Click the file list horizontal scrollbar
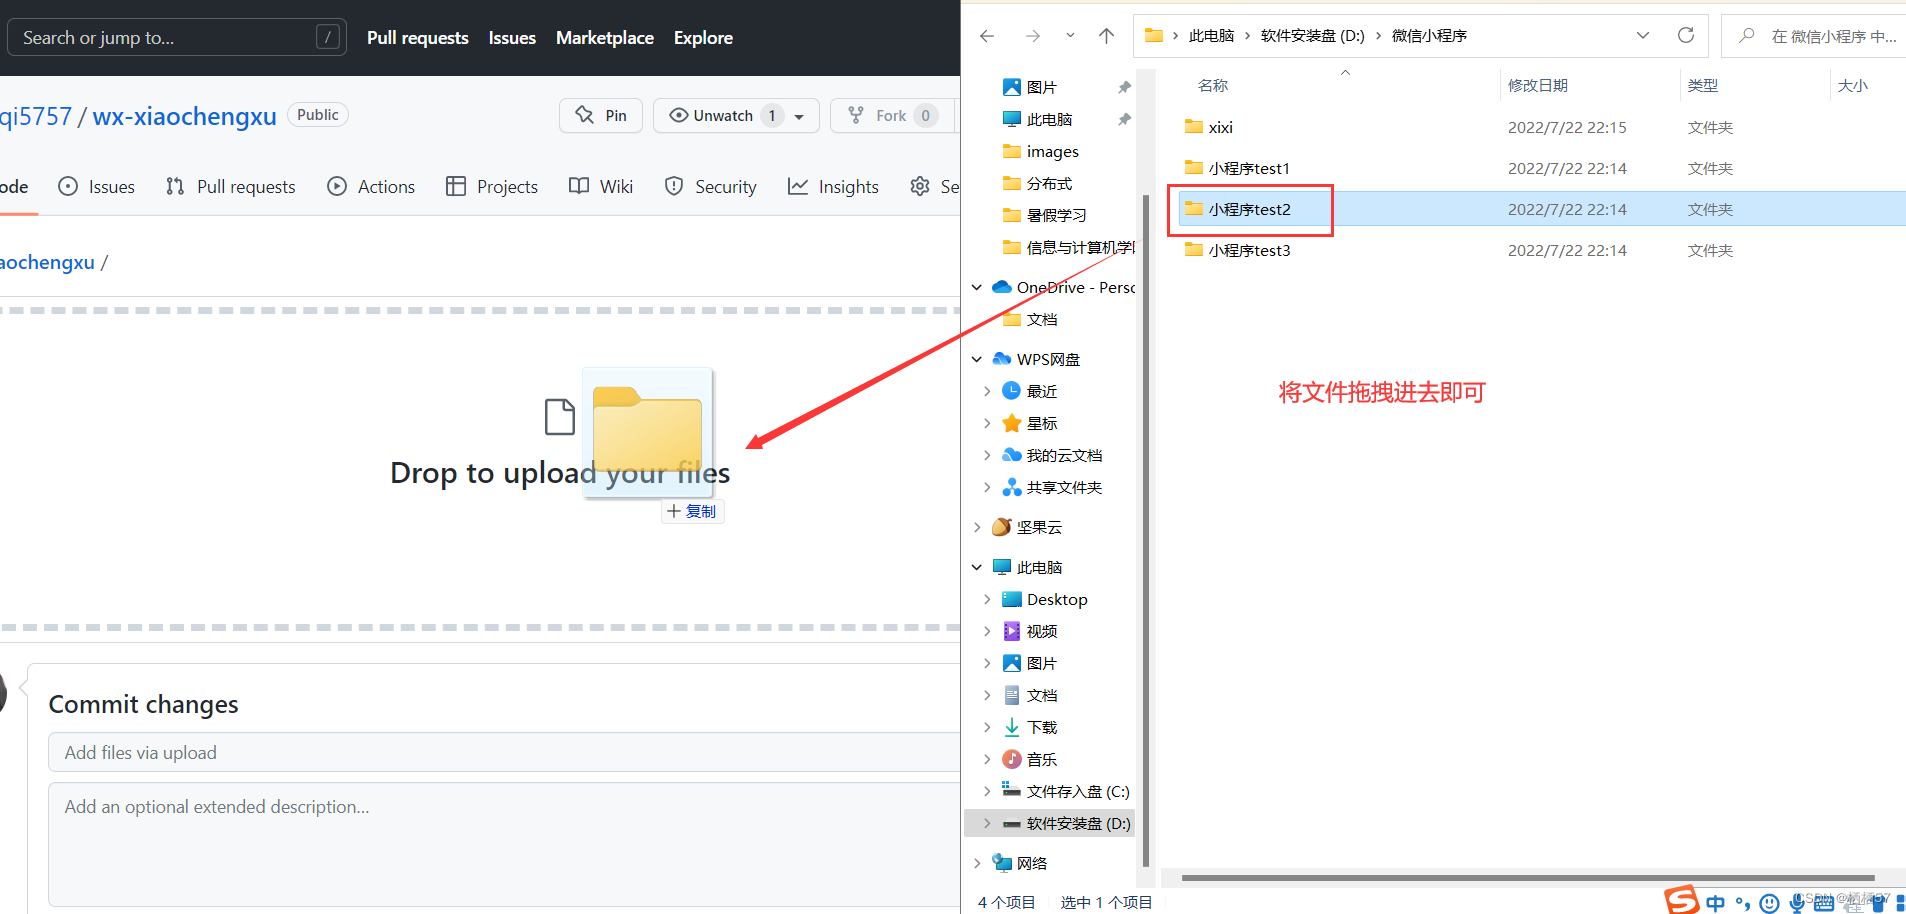This screenshot has width=1906, height=914. click(x=1528, y=878)
